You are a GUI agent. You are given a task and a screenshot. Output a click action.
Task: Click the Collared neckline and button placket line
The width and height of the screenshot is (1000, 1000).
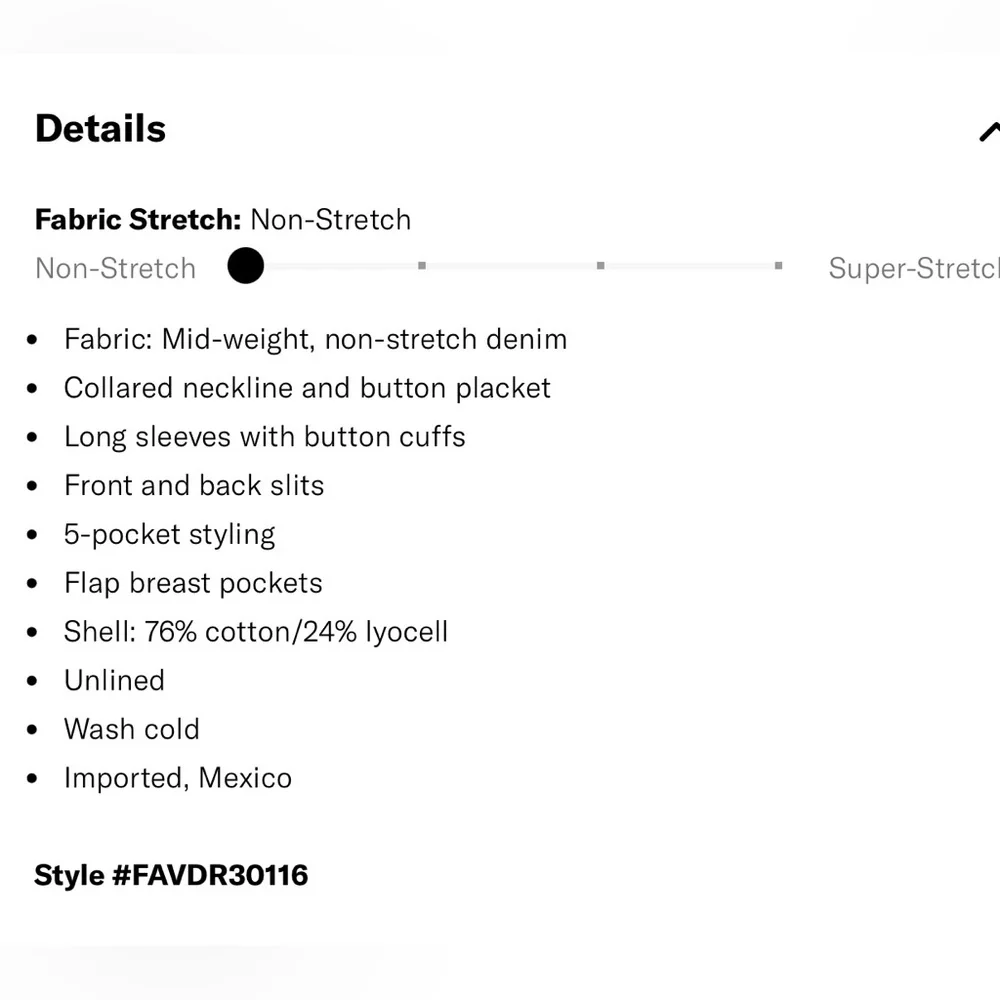pos(307,388)
